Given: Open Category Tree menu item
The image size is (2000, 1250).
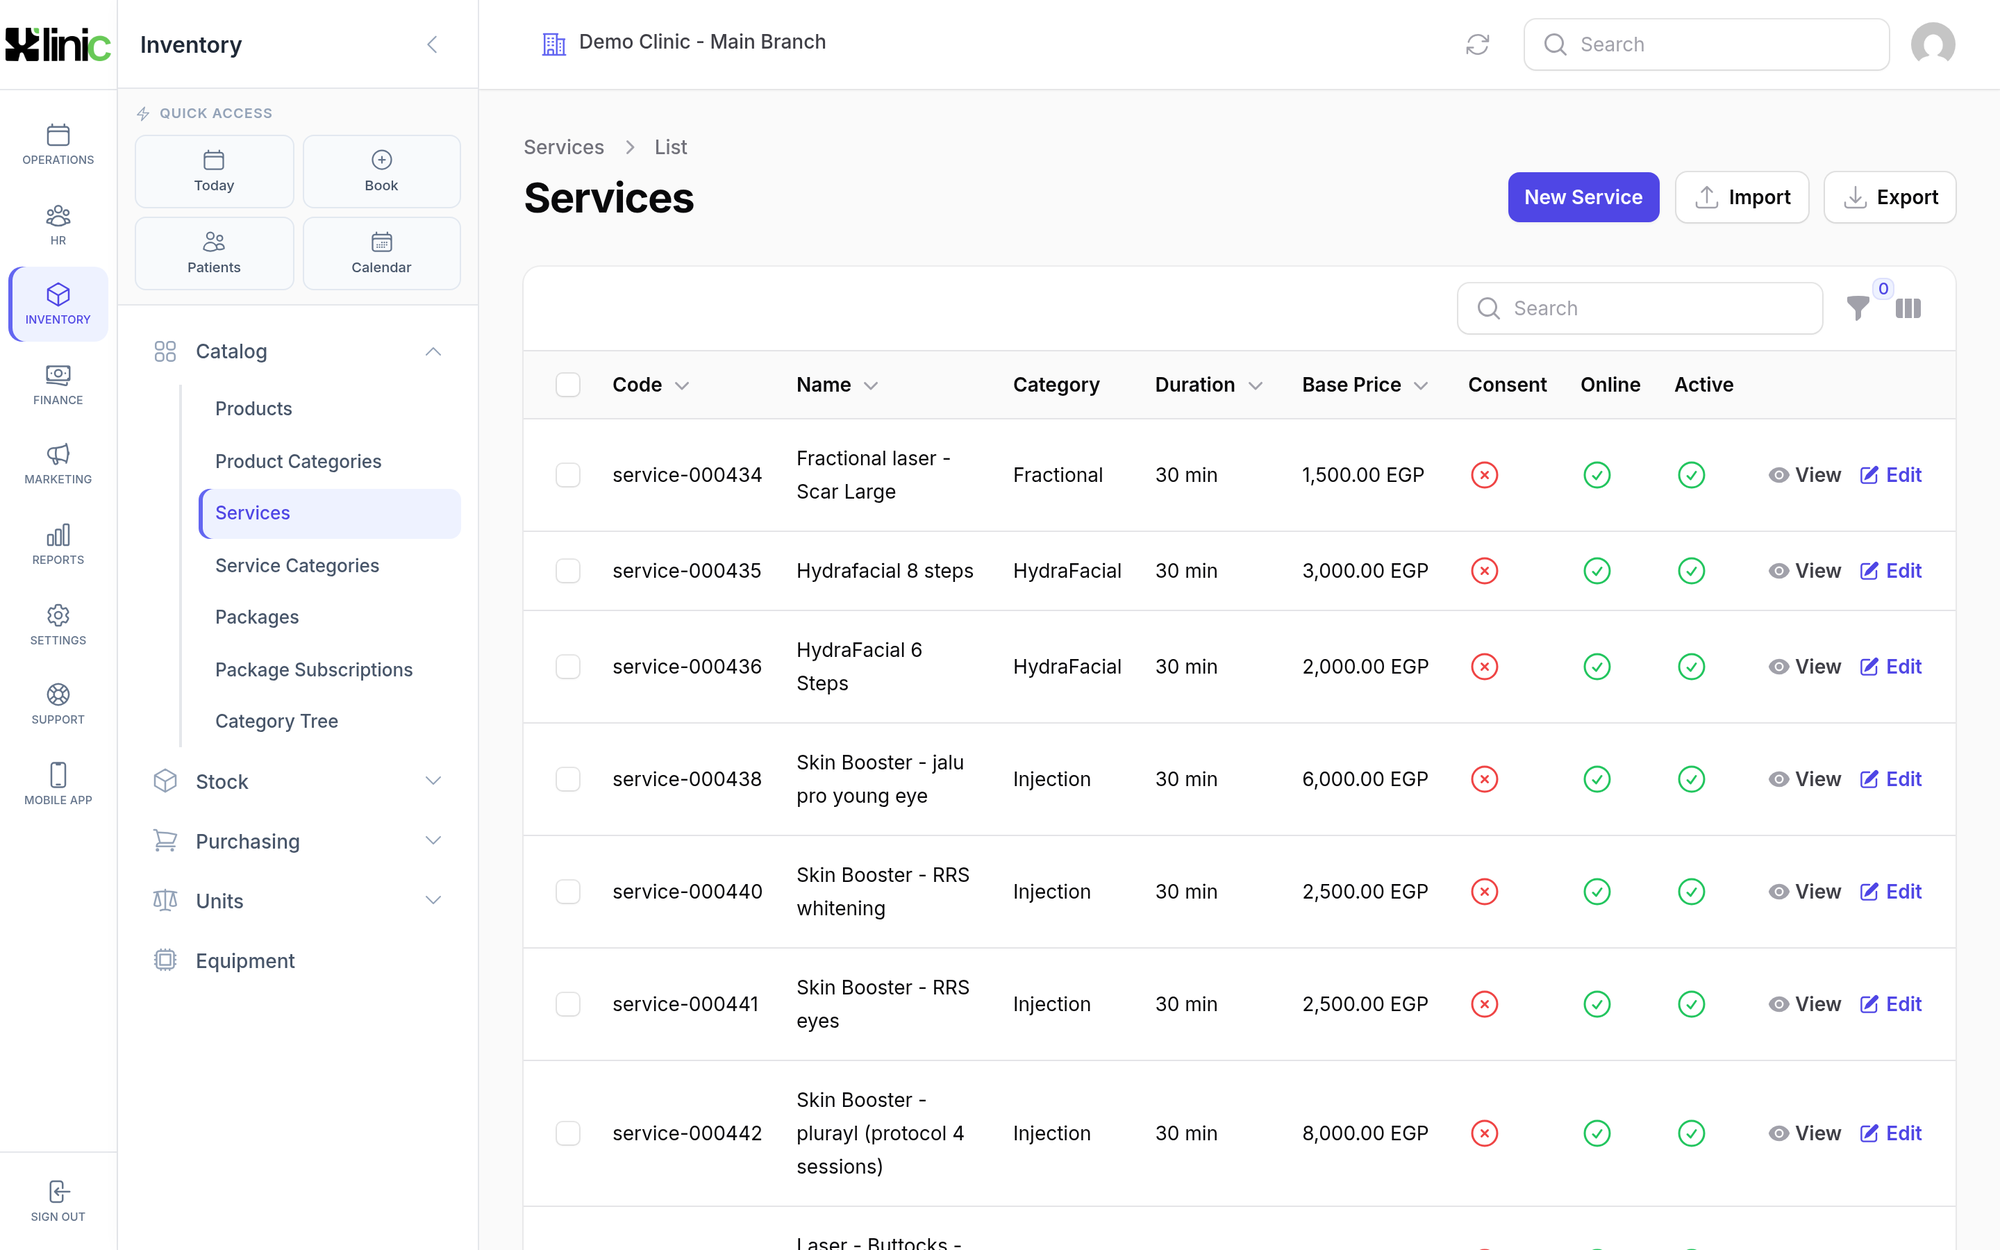Looking at the screenshot, I should pos(277,722).
